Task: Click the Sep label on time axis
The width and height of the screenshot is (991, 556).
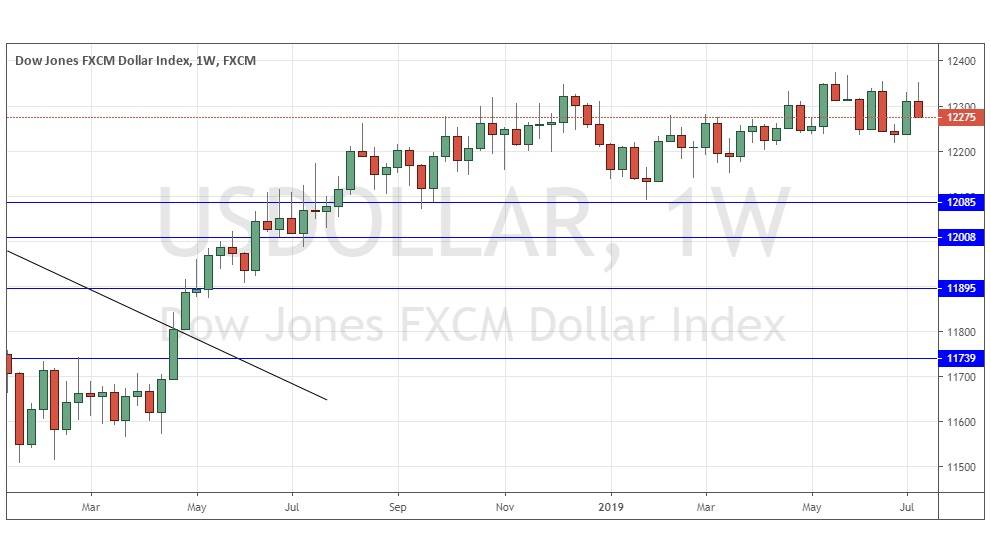Action: [x=398, y=506]
